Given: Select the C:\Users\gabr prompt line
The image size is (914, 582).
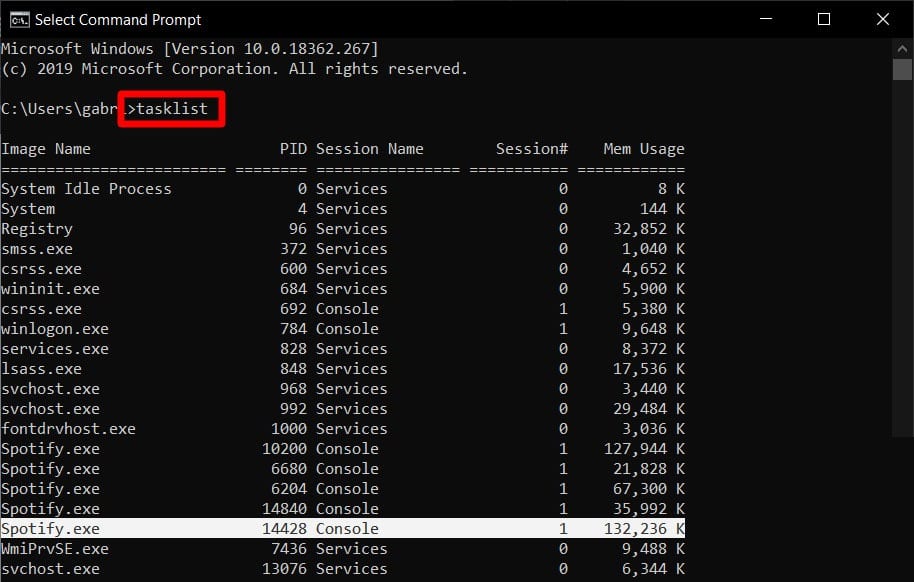Looking at the screenshot, I should (x=63, y=108).
